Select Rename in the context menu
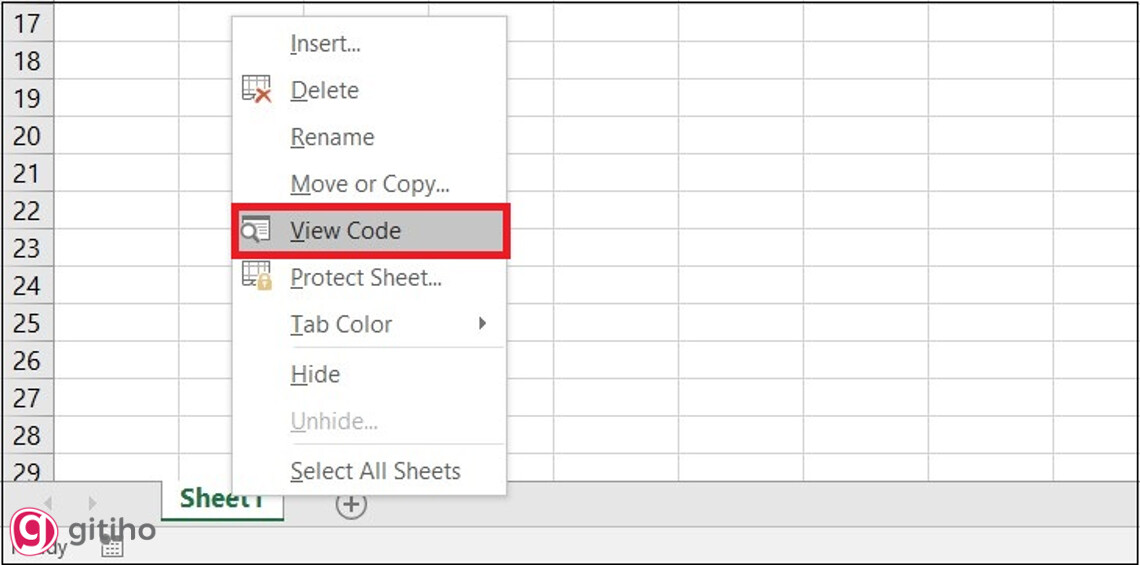The image size is (1140, 565). point(332,138)
